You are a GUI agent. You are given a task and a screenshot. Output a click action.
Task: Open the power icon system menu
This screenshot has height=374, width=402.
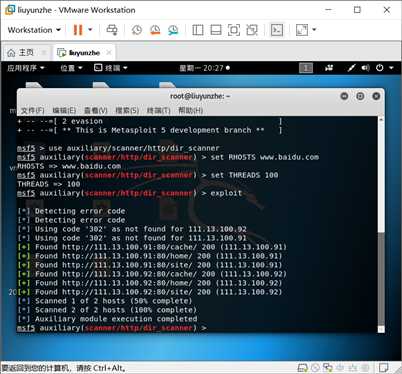(x=380, y=68)
